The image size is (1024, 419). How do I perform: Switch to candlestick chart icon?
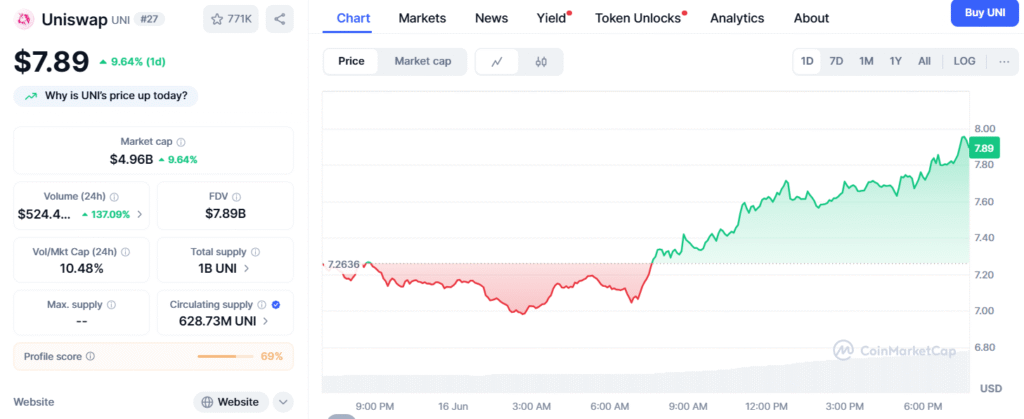(x=541, y=62)
